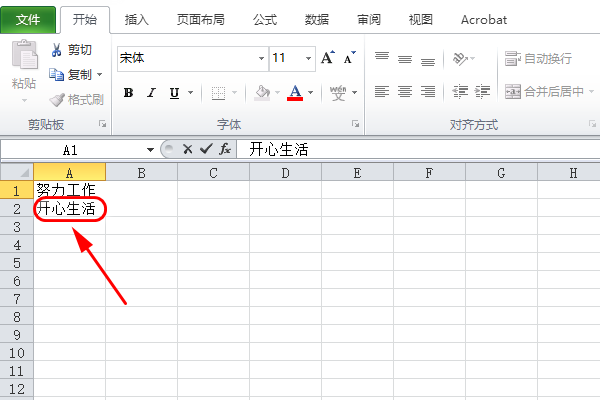
Task: Click the Paste clipboard icon
Action: [24, 54]
